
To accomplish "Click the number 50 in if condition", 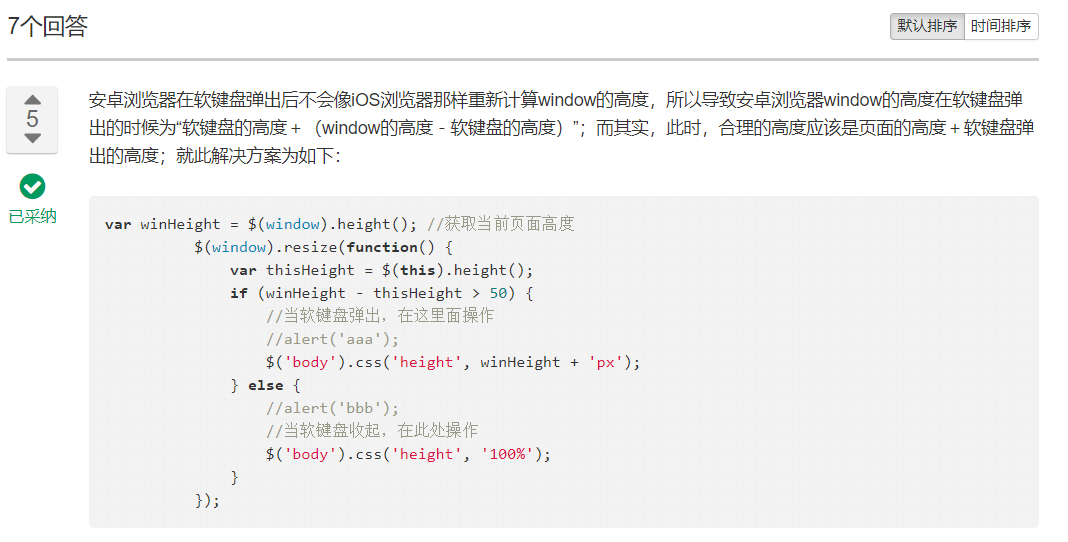I will click(x=498, y=293).
